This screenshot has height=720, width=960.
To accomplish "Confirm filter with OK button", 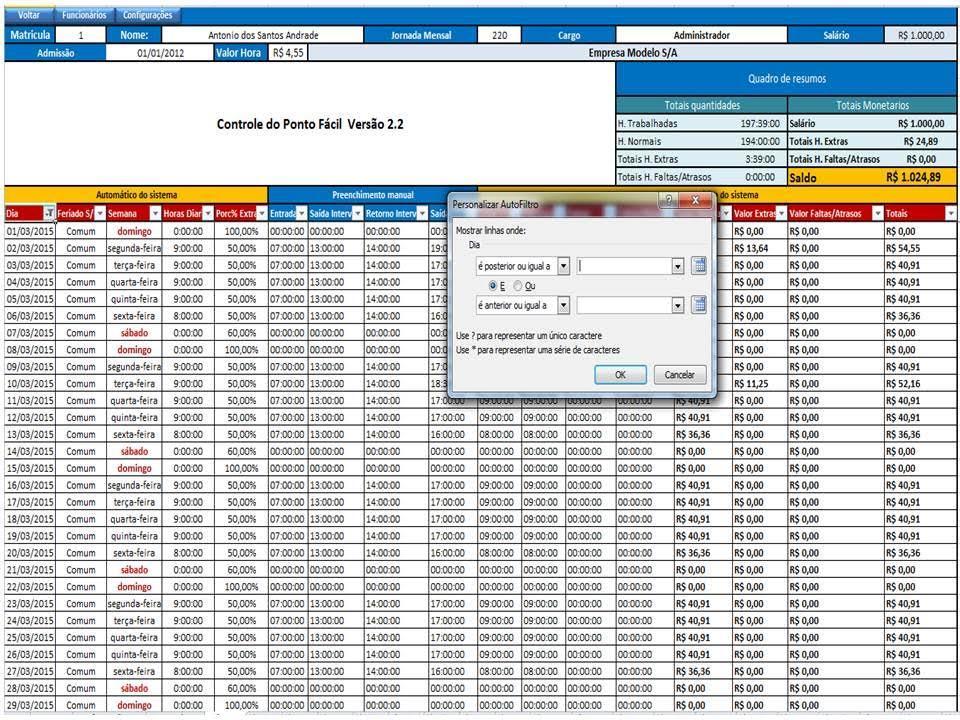I will click(x=620, y=375).
